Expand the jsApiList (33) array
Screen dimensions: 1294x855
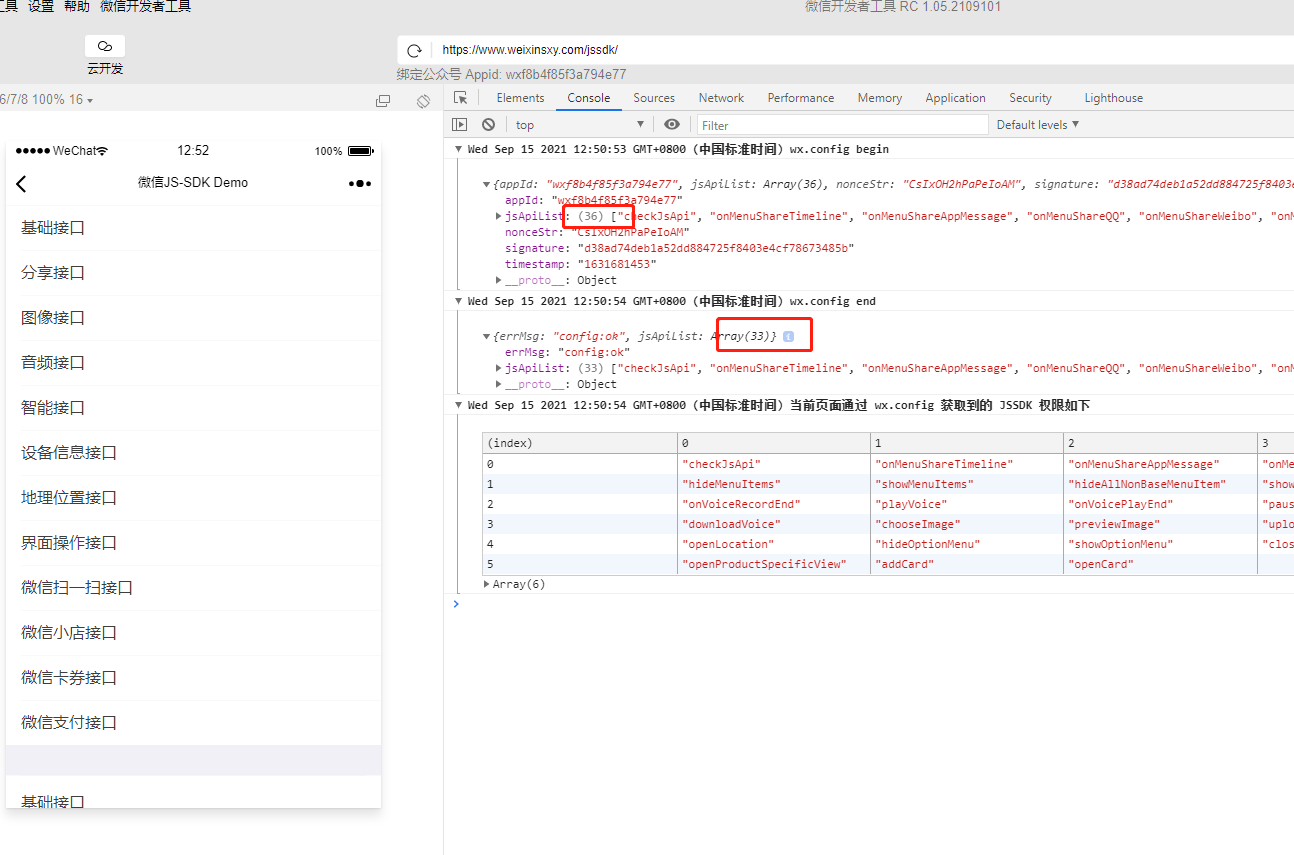click(x=499, y=368)
